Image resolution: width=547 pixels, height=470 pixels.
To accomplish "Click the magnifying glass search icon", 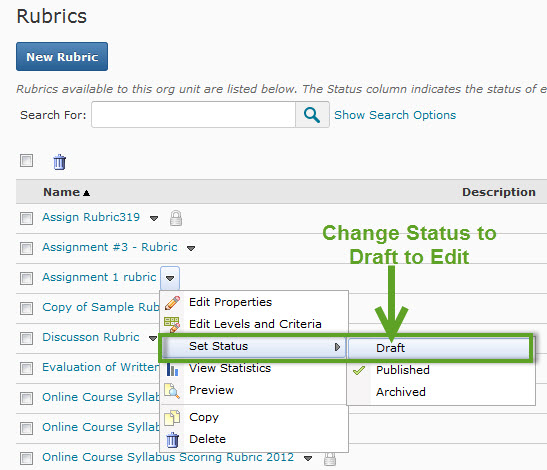I will click(x=312, y=115).
